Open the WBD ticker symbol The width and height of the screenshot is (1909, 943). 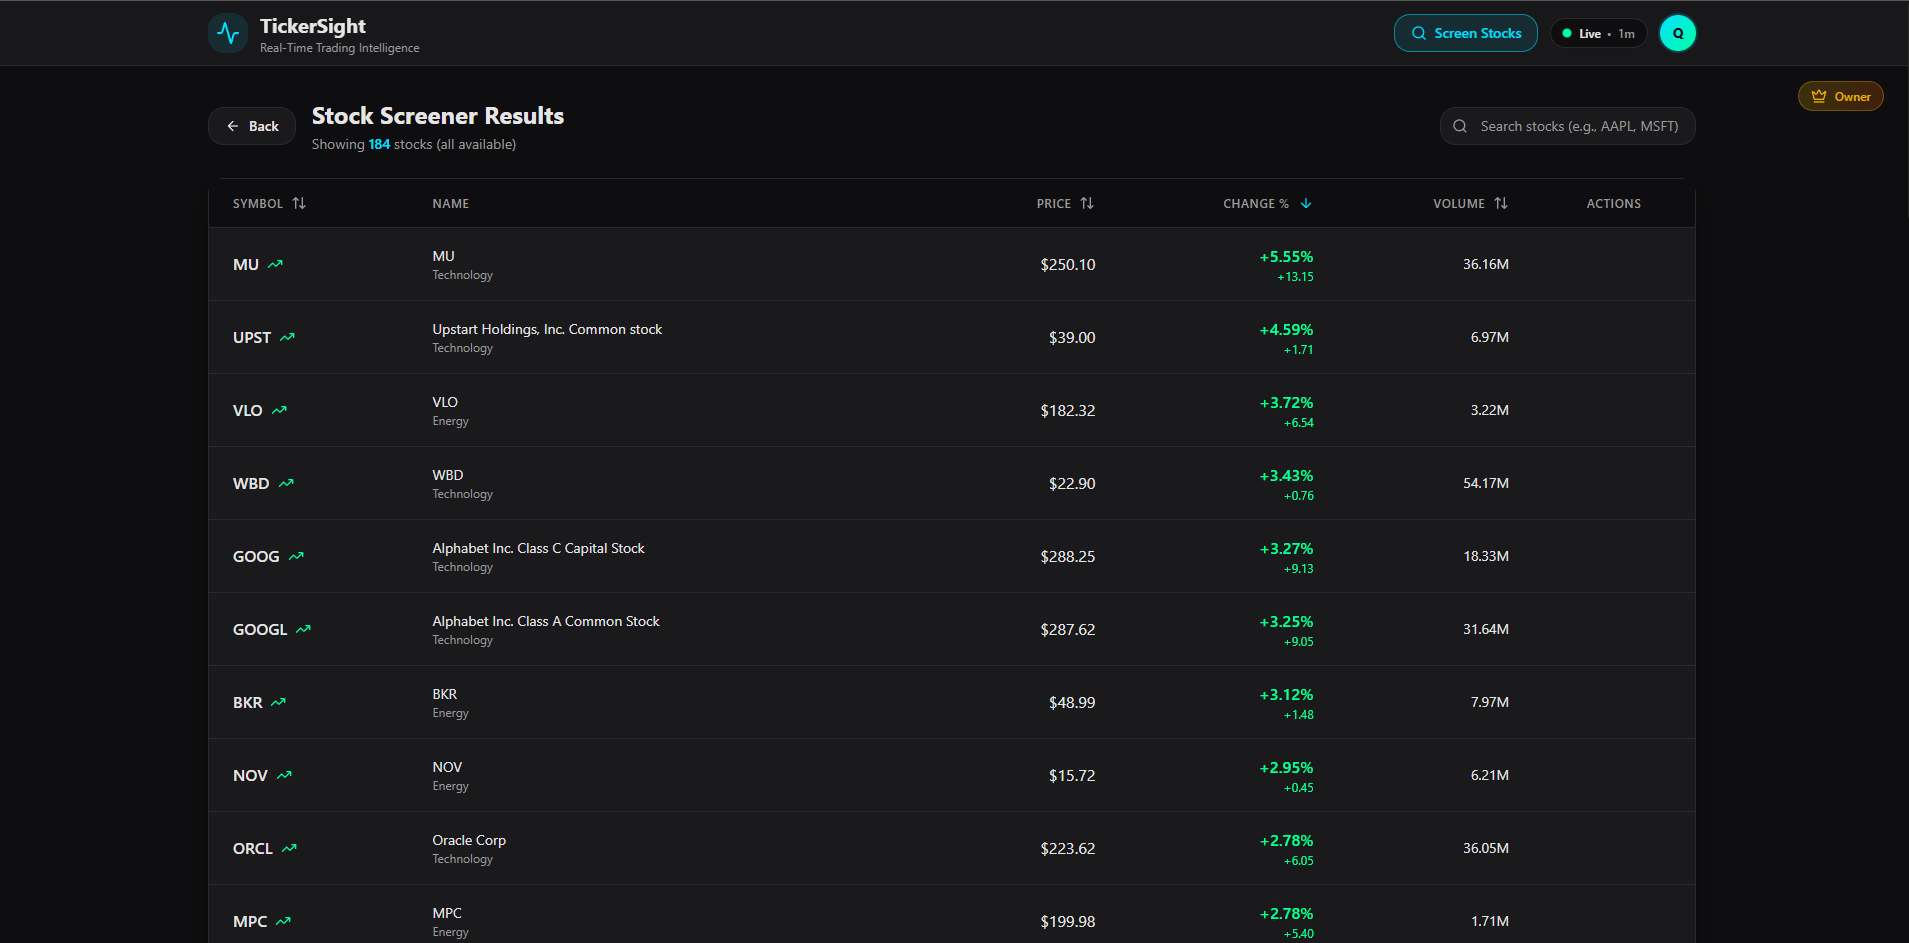(x=251, y=483)
